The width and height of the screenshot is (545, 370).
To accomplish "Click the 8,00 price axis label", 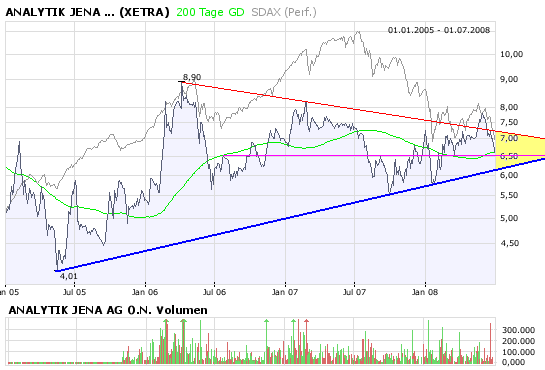I will pos(509,107).
